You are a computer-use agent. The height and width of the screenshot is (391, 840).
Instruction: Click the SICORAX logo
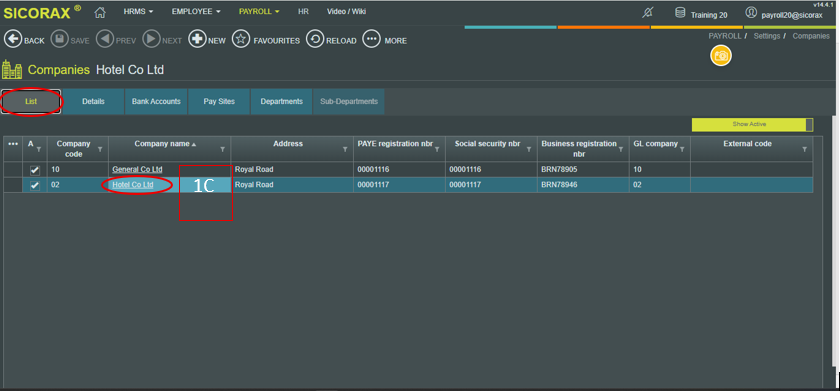42,12
